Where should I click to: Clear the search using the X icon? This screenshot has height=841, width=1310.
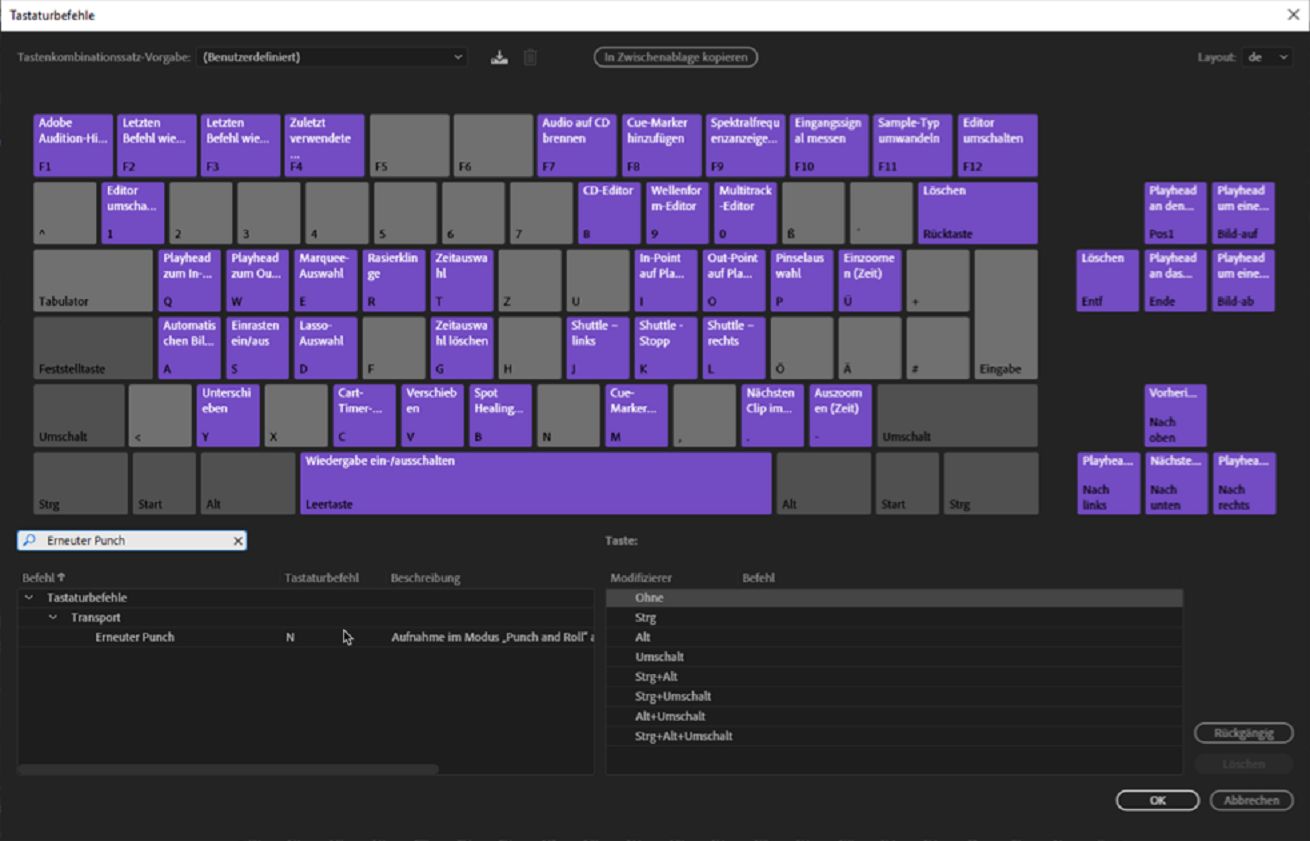(x=238, y=540)
